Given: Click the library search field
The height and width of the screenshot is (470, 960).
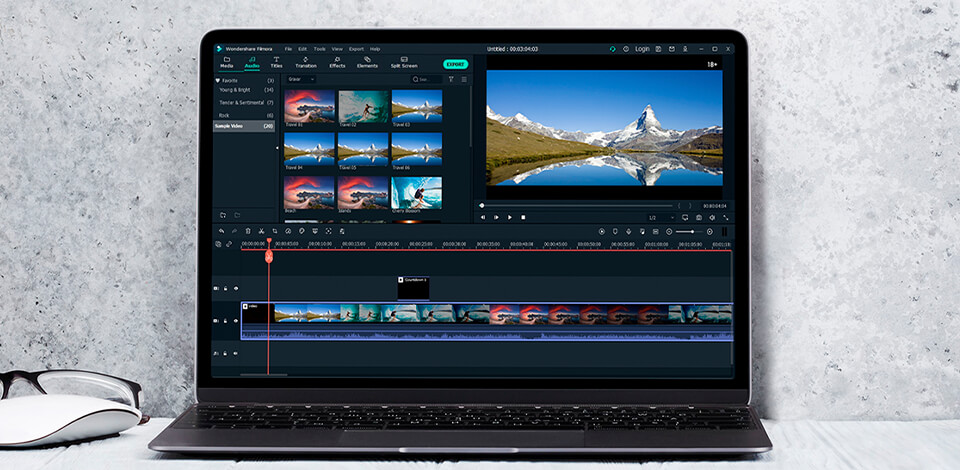Looking at the screenshot, I should (427, 80).
